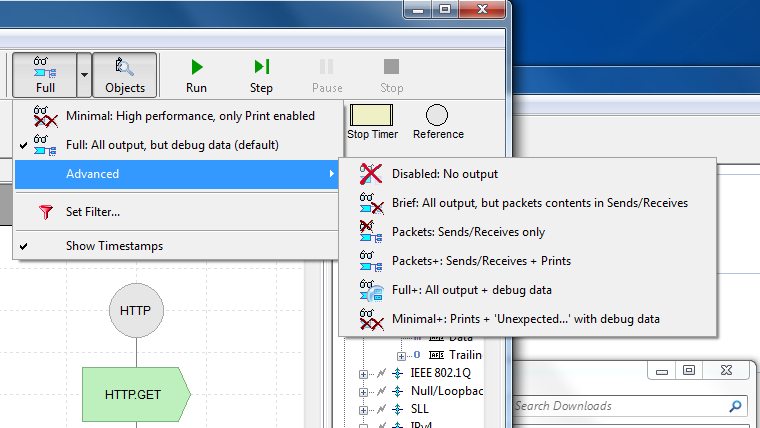Screen dimensions: 760x428
Task: Select Full: All output default mode
Action: (x=172, y=145)
